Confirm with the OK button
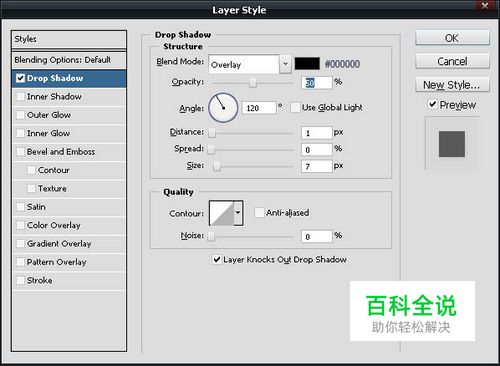Screen dimensions: 500x366 click(452, 38)
